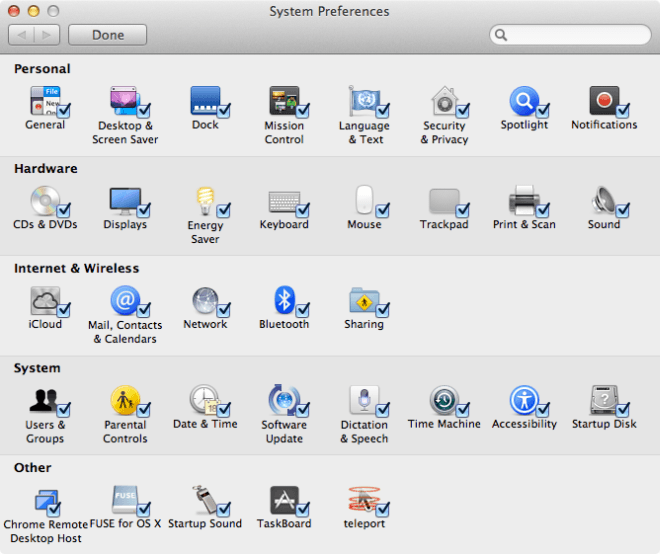Click the "Notifications" label
The image size is (660, 554).
604,125
